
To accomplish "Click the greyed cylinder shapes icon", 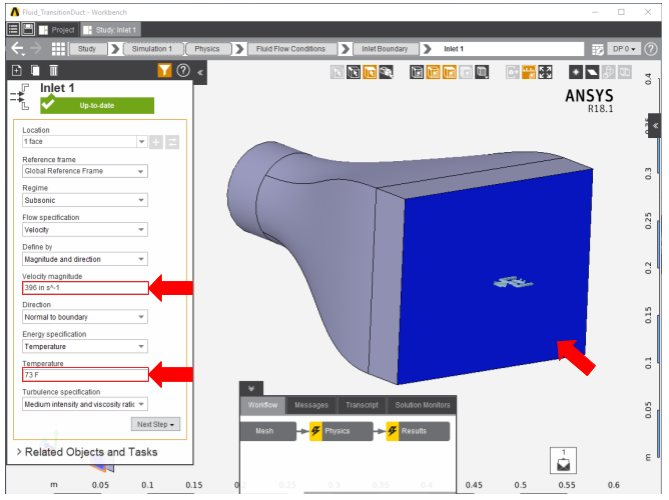I will (x=608, y=72).
